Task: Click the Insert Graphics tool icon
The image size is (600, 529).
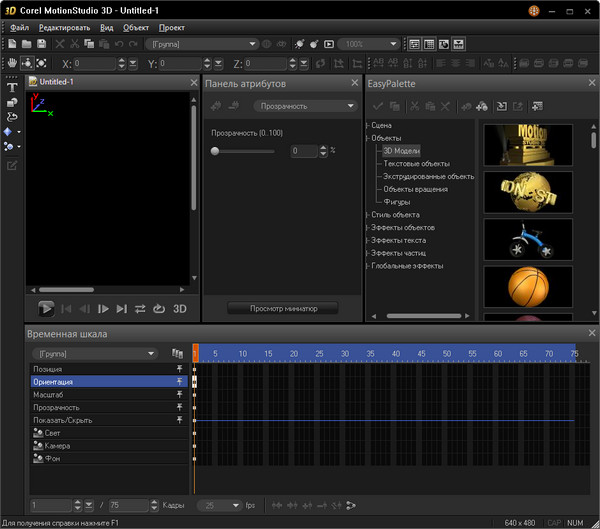Action: (x=12, y=102)
